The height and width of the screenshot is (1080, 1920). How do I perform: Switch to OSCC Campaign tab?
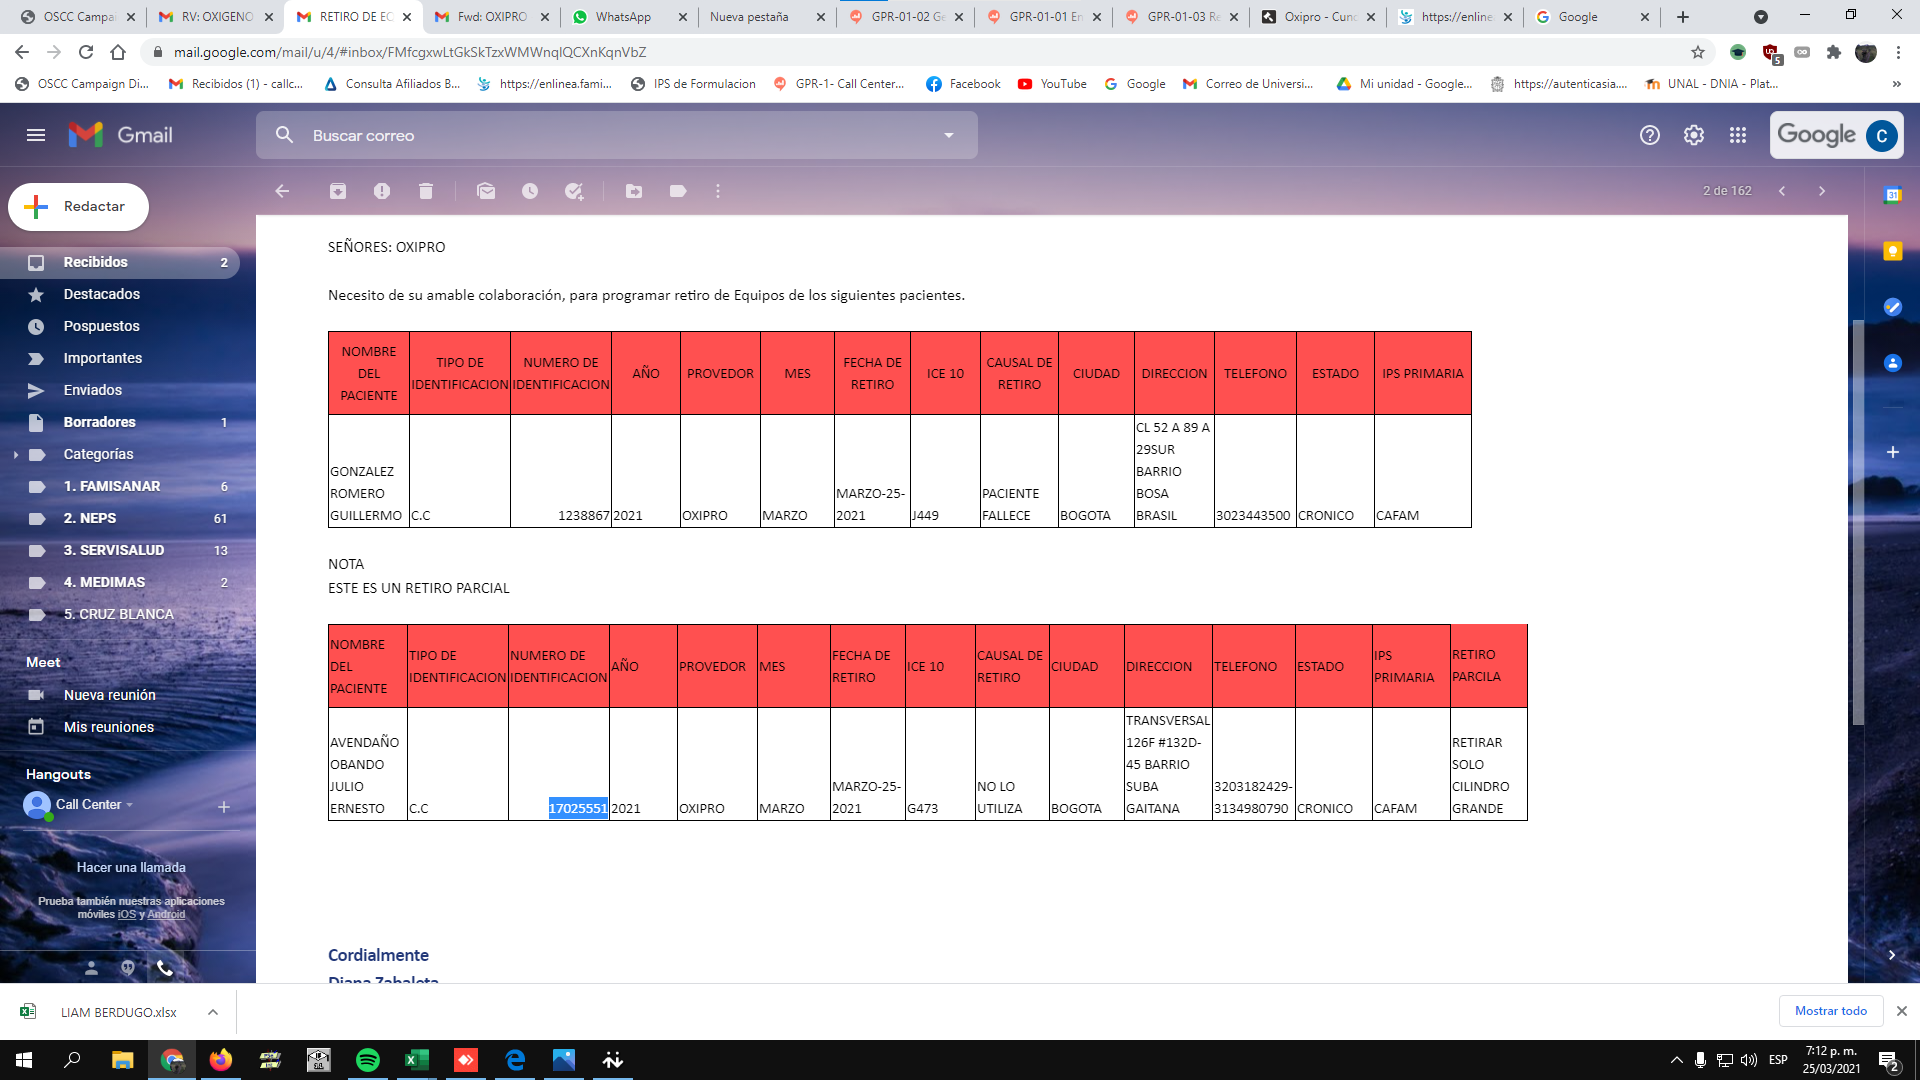pyautogui.click(x=78, y=17)
